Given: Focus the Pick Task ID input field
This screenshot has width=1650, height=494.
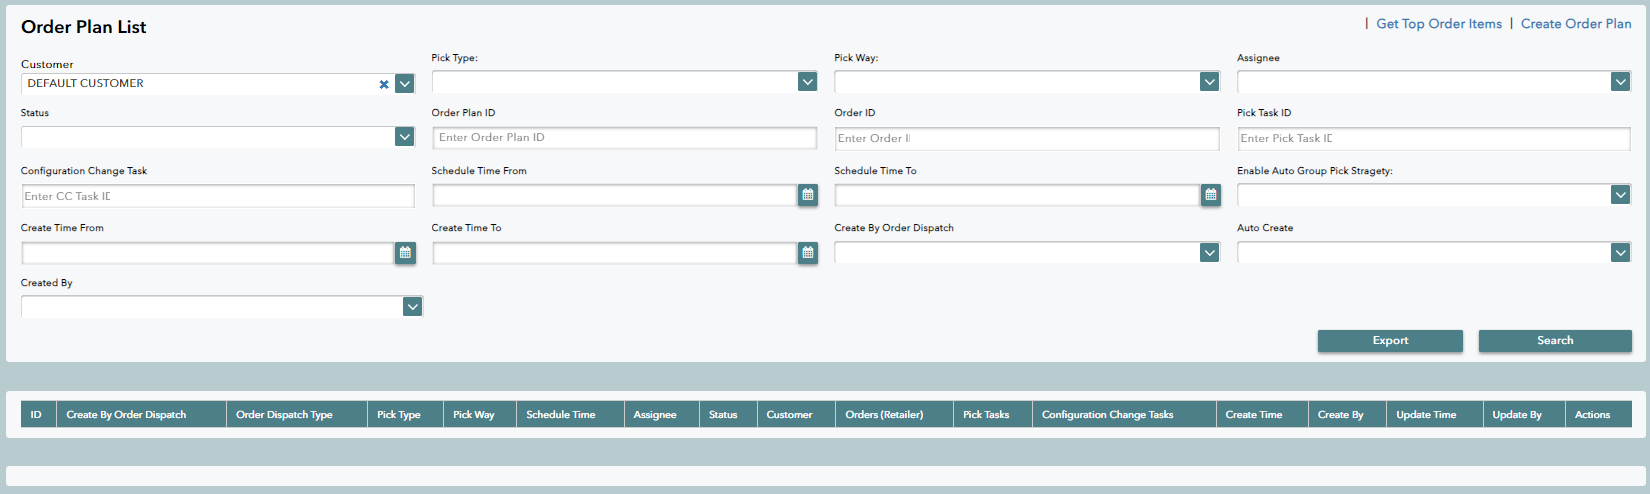Looking at the screenshot, I should pos(1434,138).
